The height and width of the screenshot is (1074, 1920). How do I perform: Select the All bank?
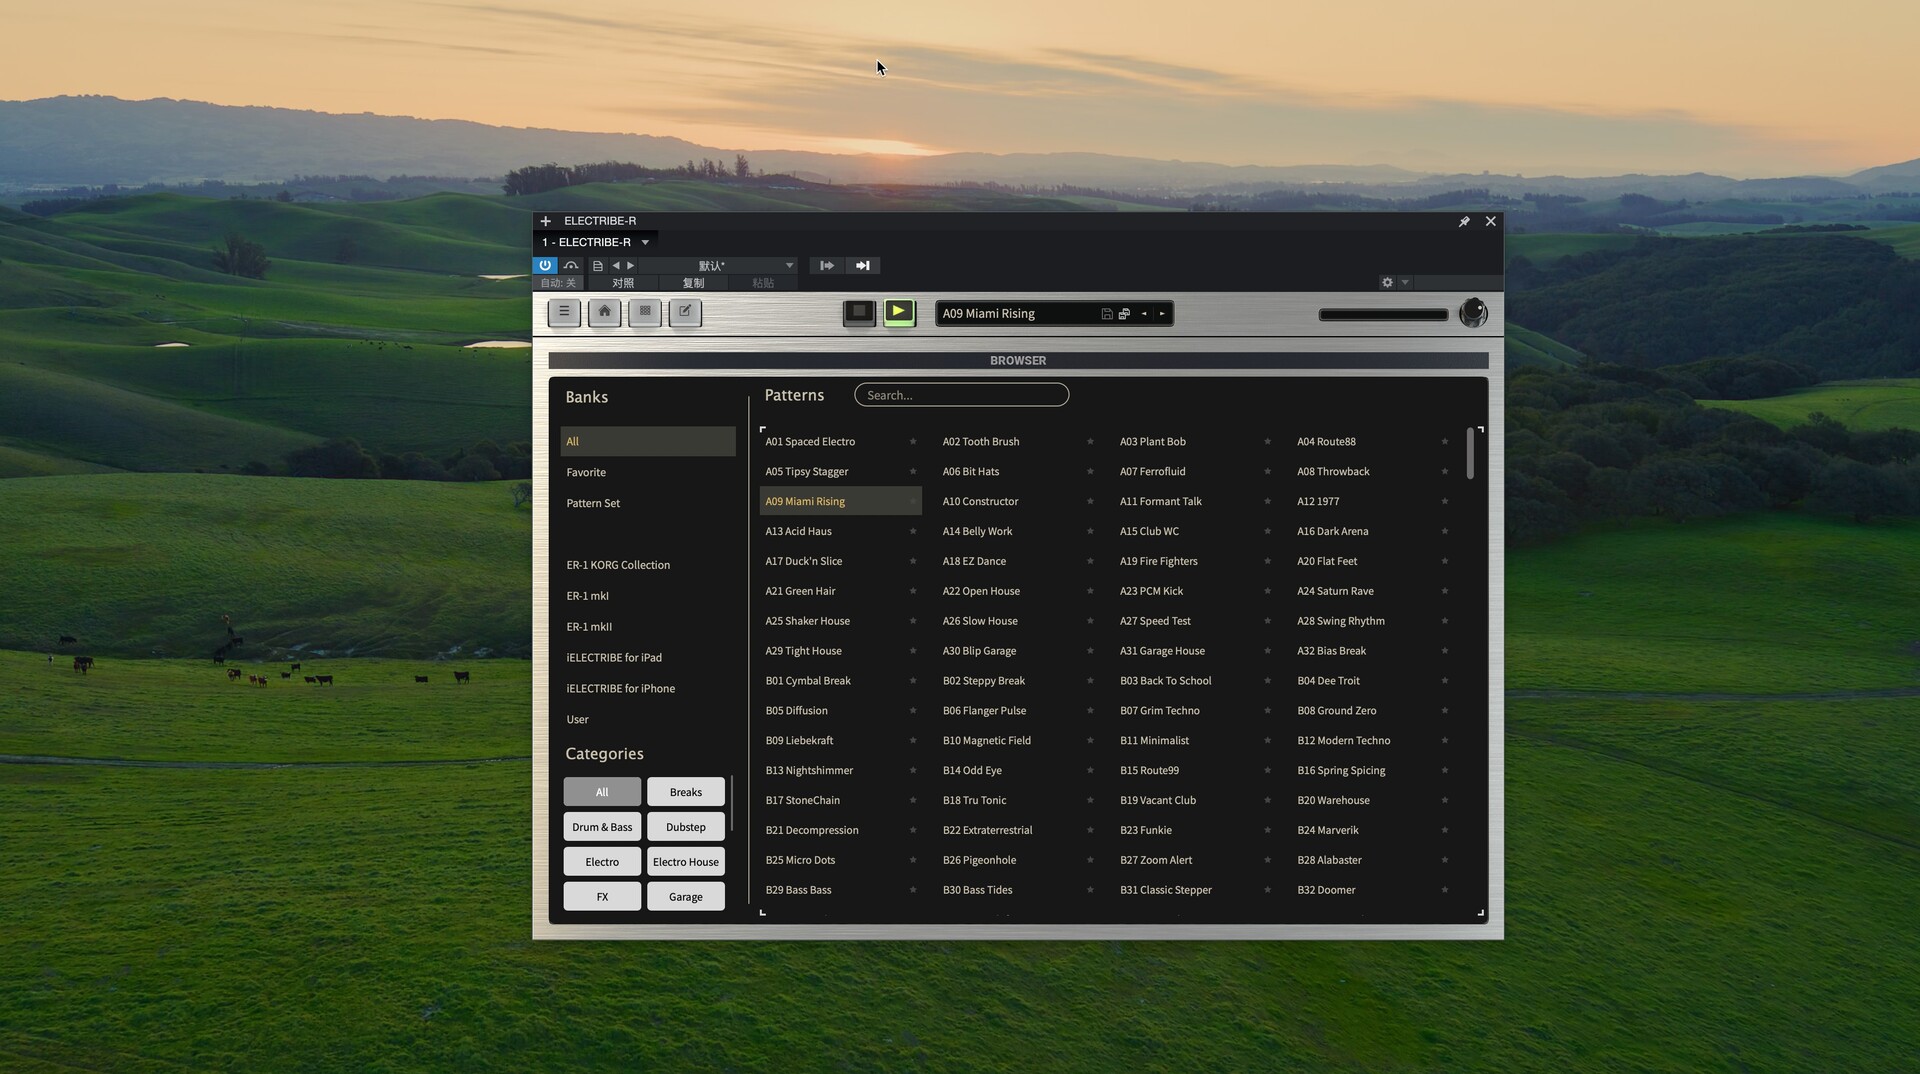[x=648, y=441]
